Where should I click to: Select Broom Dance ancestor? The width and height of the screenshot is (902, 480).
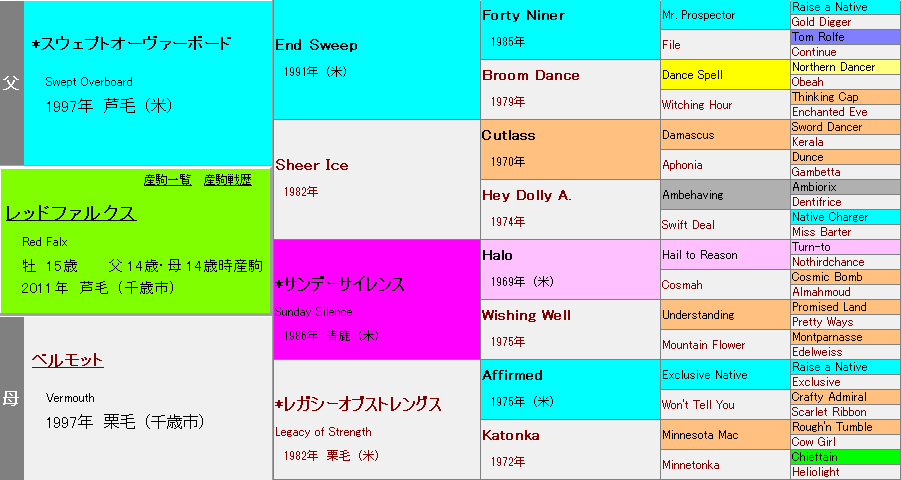(x=530, y=75)
